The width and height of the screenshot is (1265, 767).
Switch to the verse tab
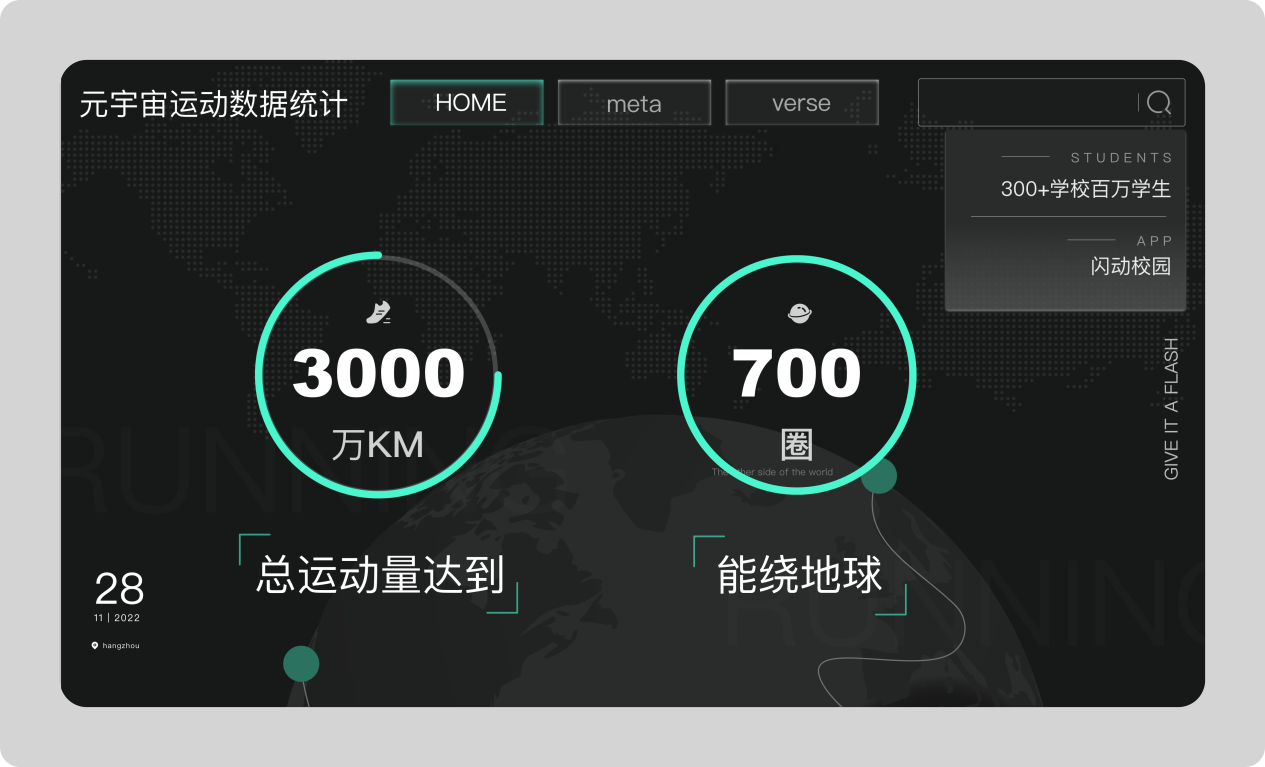tap(802, 103)
